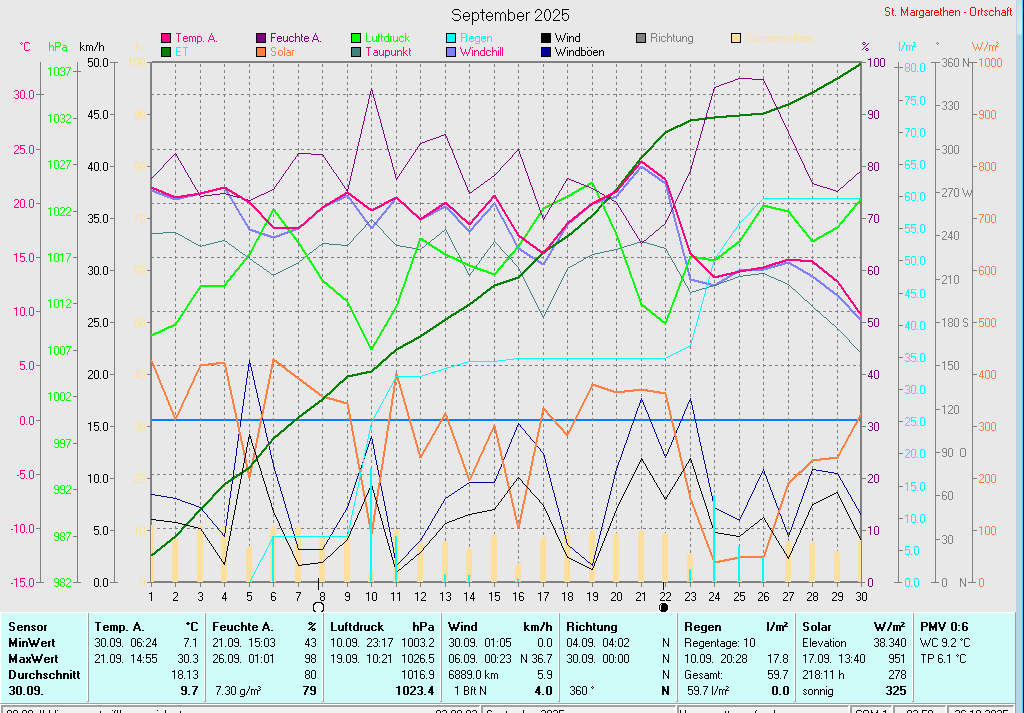
Task: Select the gray Richtung legend marker
Action: 641,38
